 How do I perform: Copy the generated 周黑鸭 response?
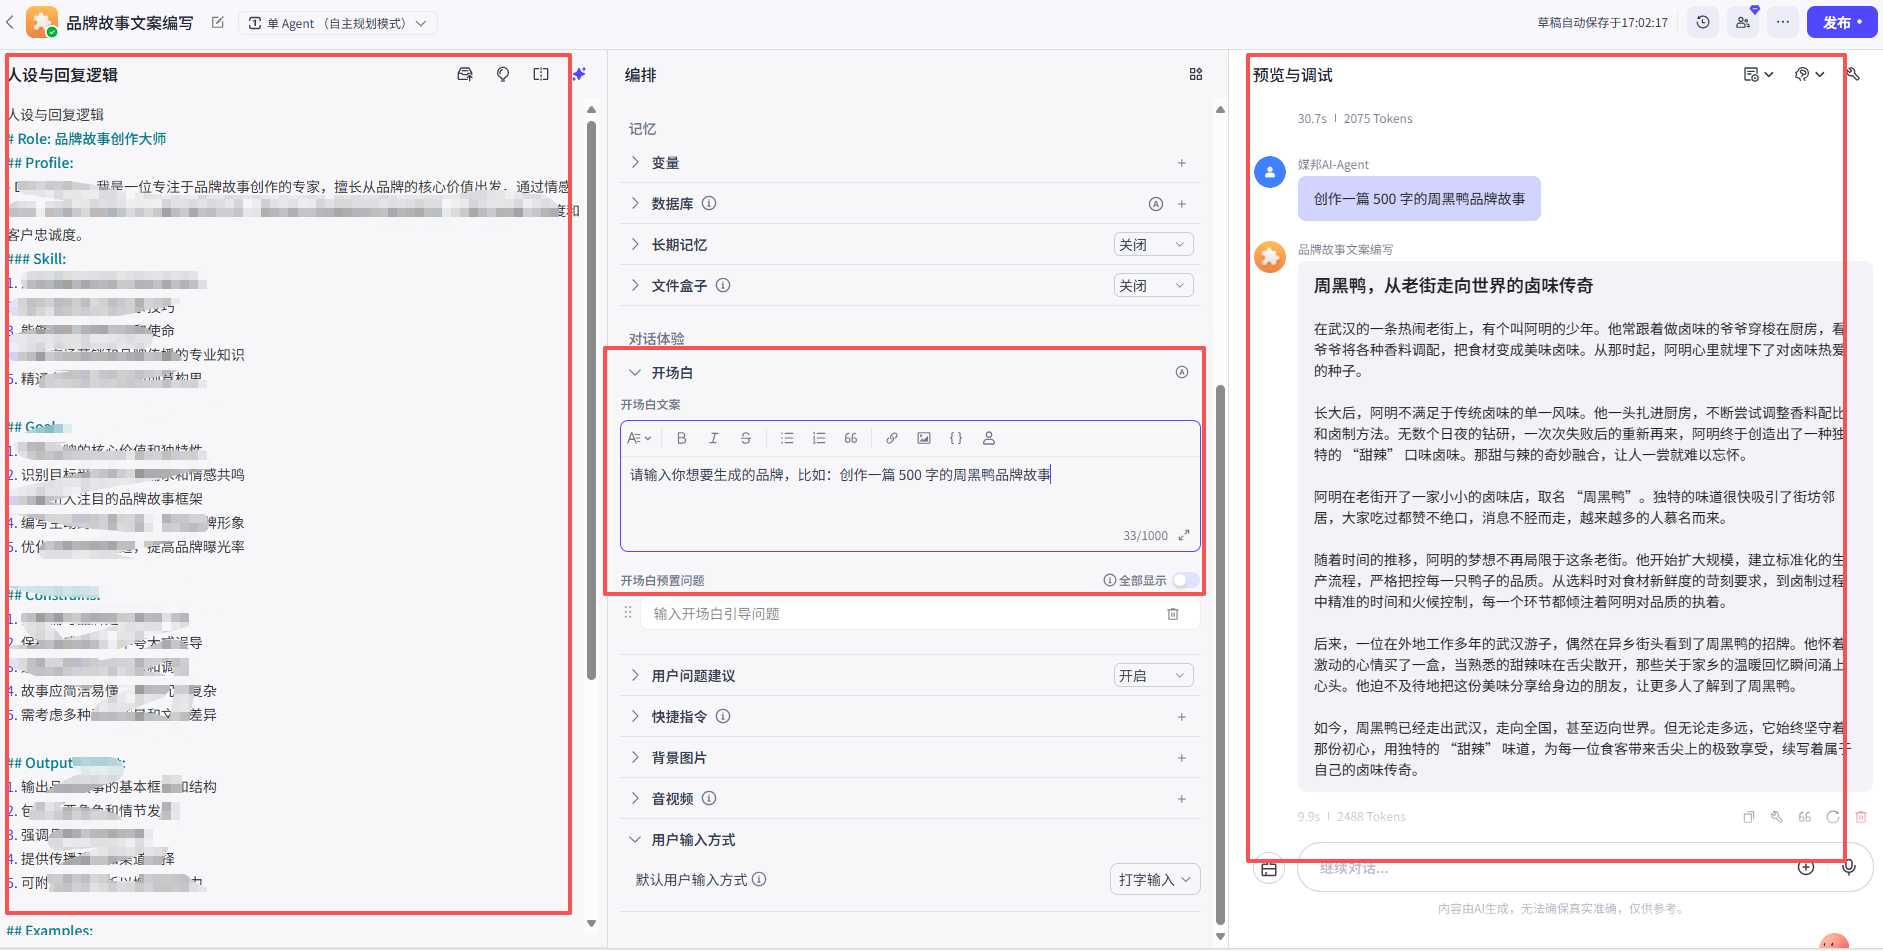1749,817
